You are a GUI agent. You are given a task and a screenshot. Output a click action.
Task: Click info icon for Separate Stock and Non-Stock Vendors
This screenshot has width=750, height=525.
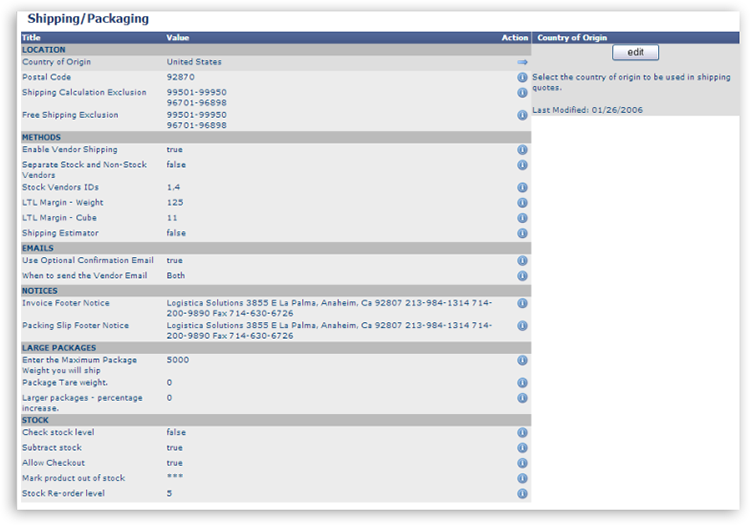tap(522, 165)
